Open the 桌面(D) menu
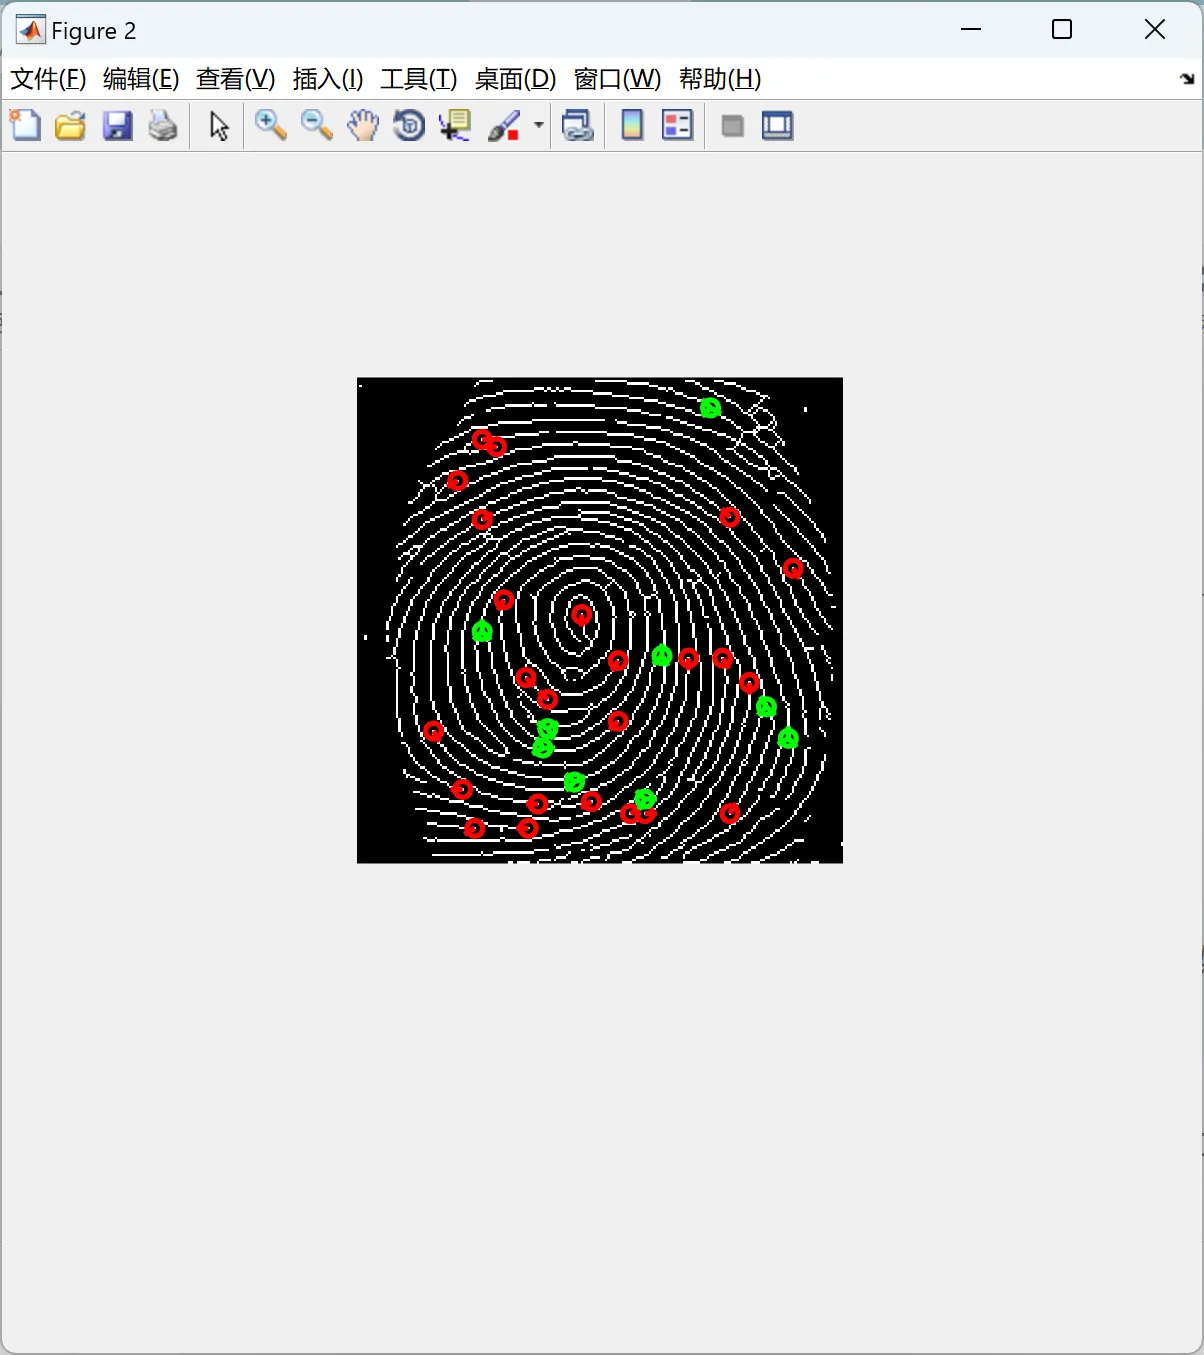This screenshot has height=1355, width=1204. pyautogui.click(x=516, y=79)
